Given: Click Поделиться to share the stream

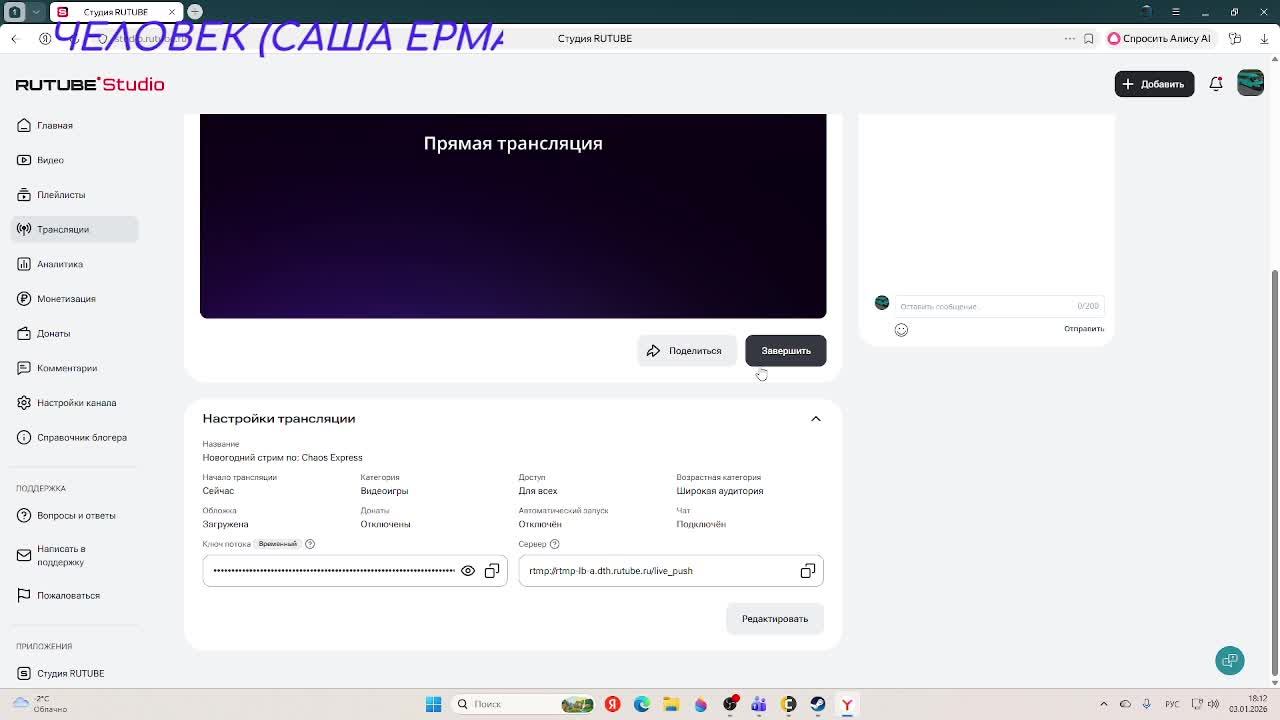Looking at the screenshot, I should [x=687, y=351].
